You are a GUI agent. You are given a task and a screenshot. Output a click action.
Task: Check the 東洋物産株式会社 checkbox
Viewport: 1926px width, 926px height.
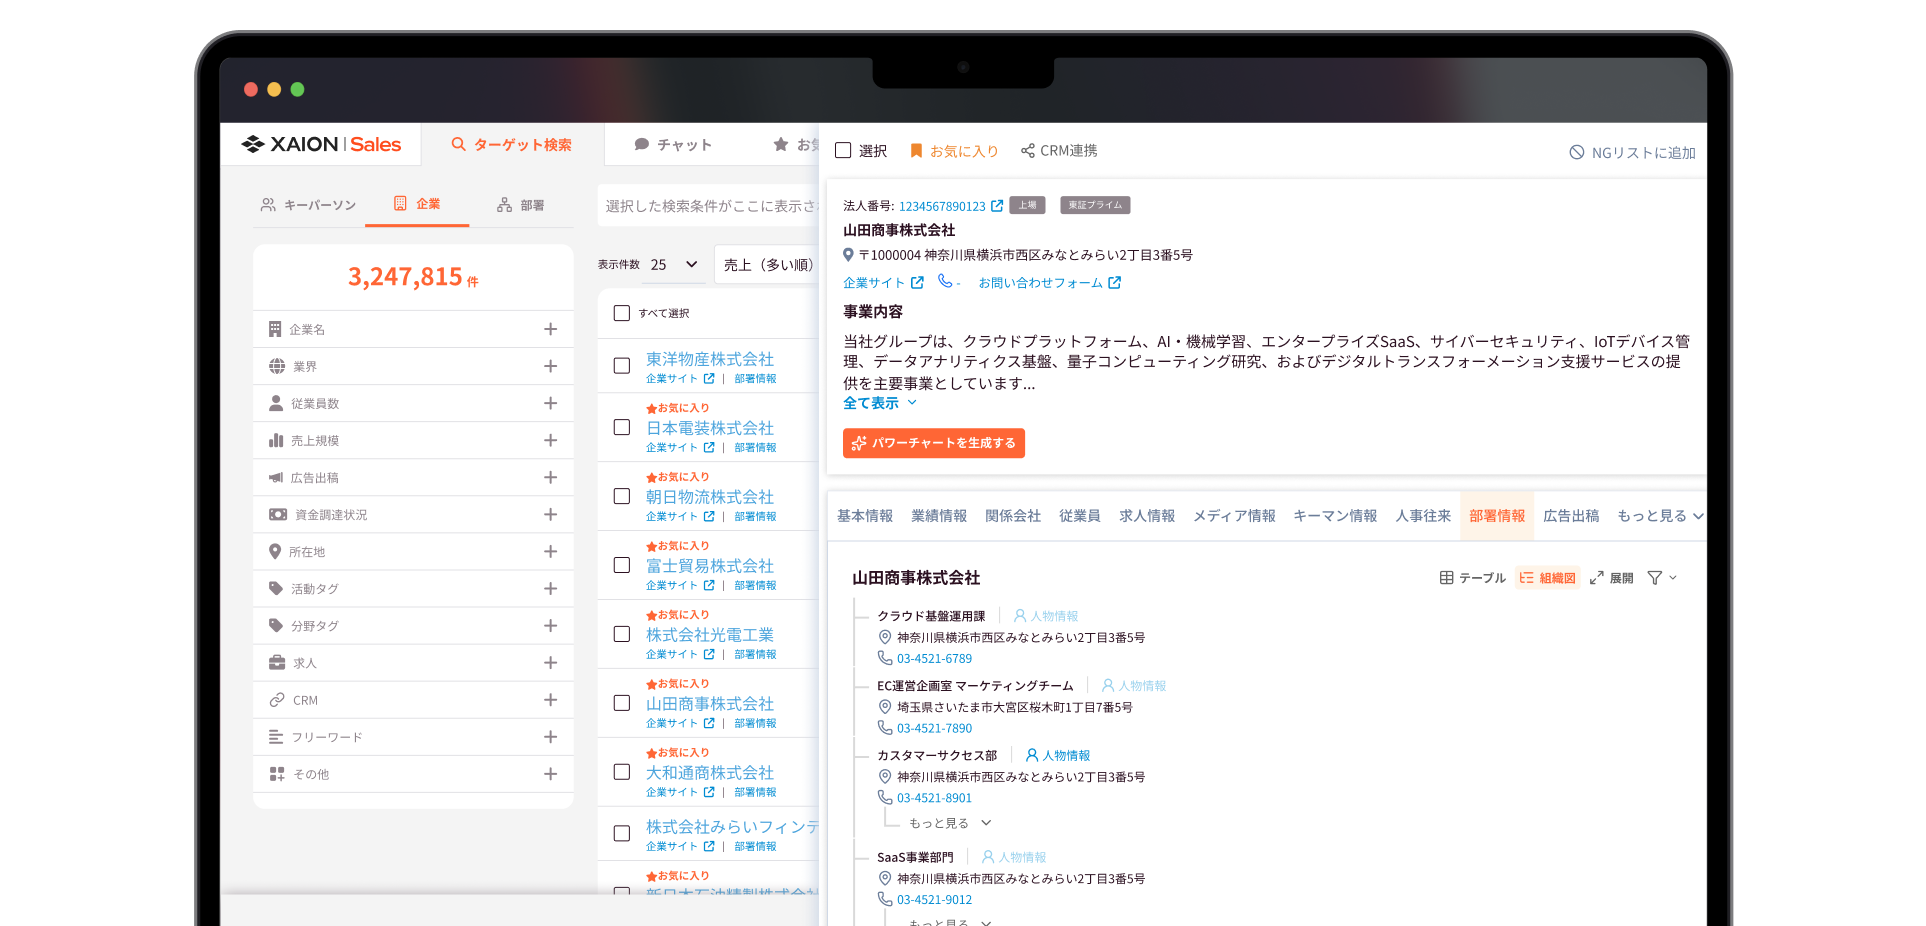pos(622,366)
